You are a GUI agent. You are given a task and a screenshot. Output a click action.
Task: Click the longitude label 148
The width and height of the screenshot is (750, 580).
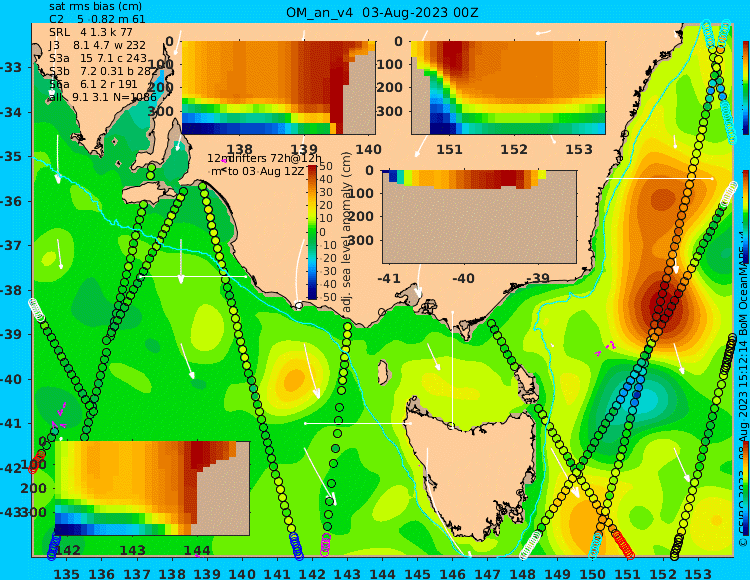pos(522,573)
